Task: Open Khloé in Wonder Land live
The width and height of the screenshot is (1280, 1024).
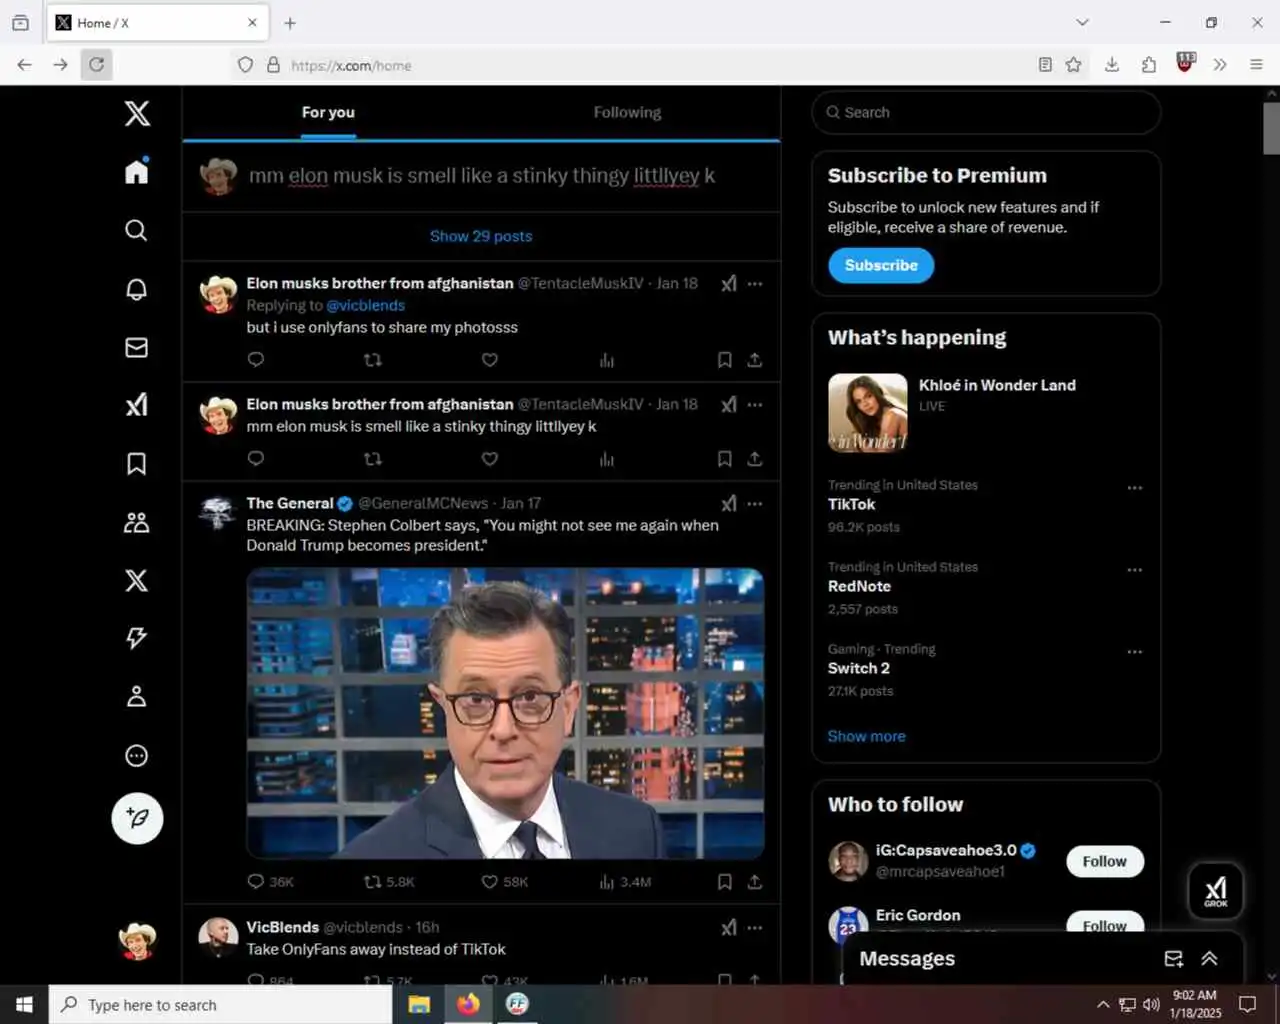Action: (986, 413)
